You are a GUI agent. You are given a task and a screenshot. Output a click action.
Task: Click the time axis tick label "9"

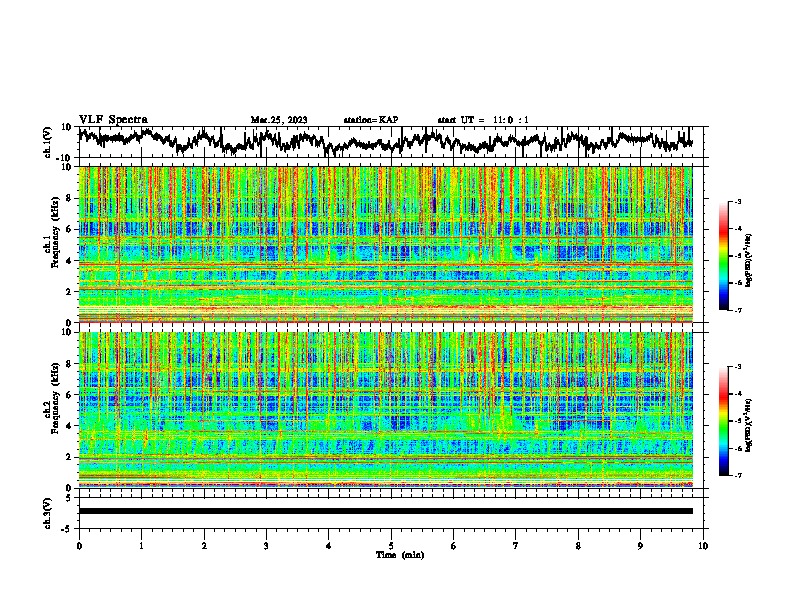[x=640, y=546]
